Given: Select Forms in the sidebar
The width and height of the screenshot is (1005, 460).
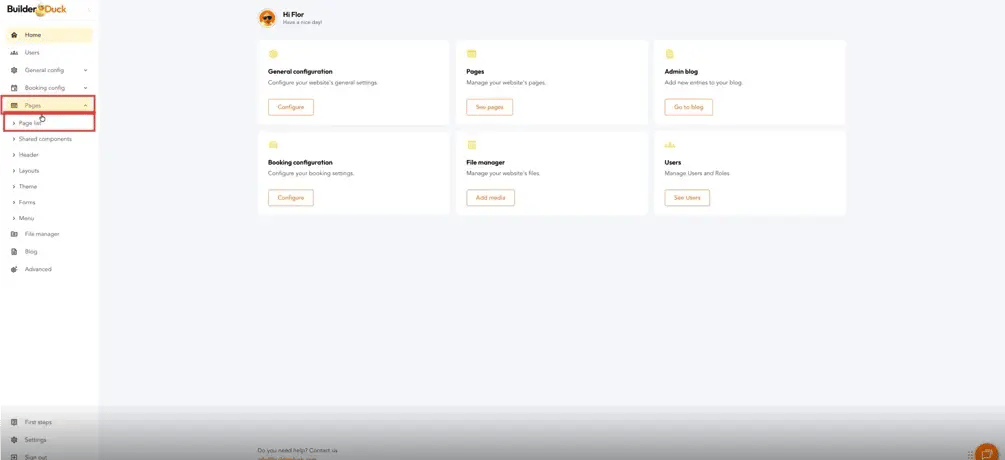Looking at the screenshot, I should pos(27,202).
